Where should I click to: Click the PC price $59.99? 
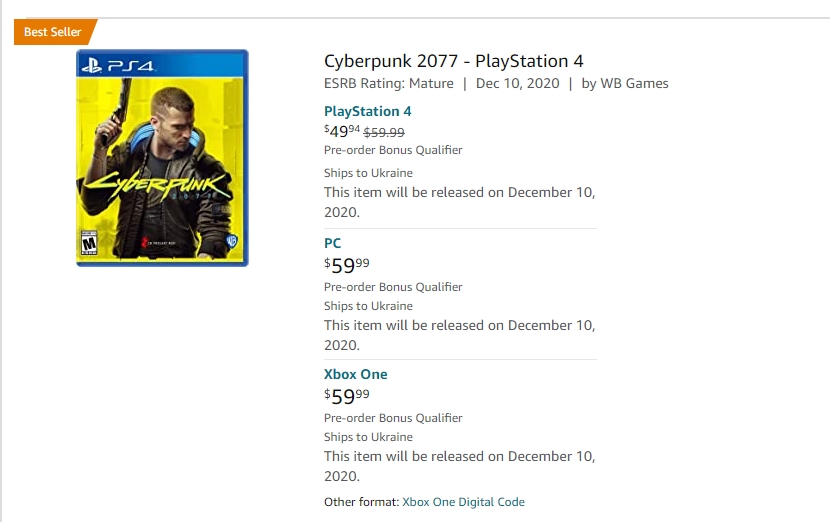point(347,265)
